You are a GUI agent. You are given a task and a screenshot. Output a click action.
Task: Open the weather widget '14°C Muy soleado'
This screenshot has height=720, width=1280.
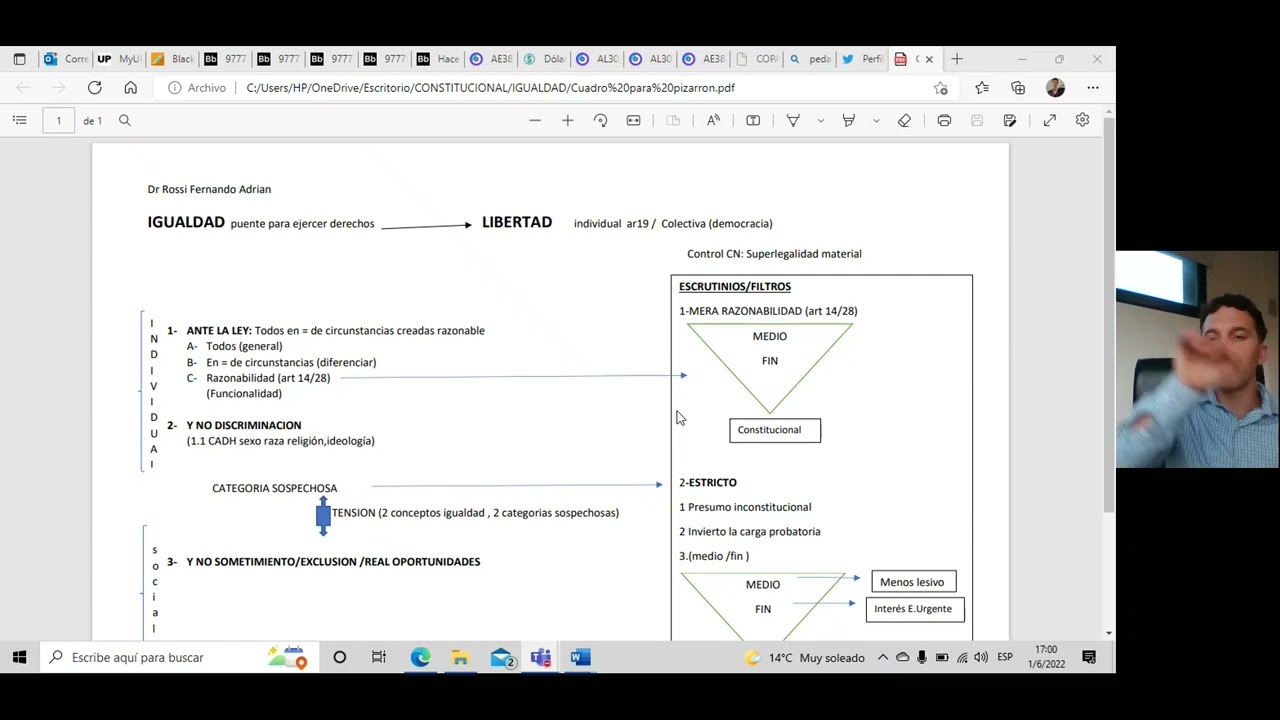tap(805, 657)
